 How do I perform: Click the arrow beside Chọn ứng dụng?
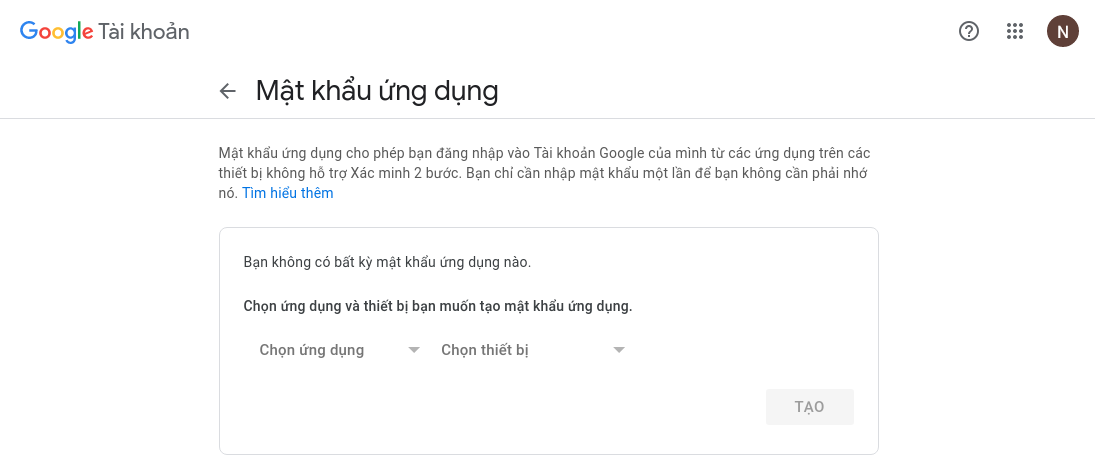414,350
